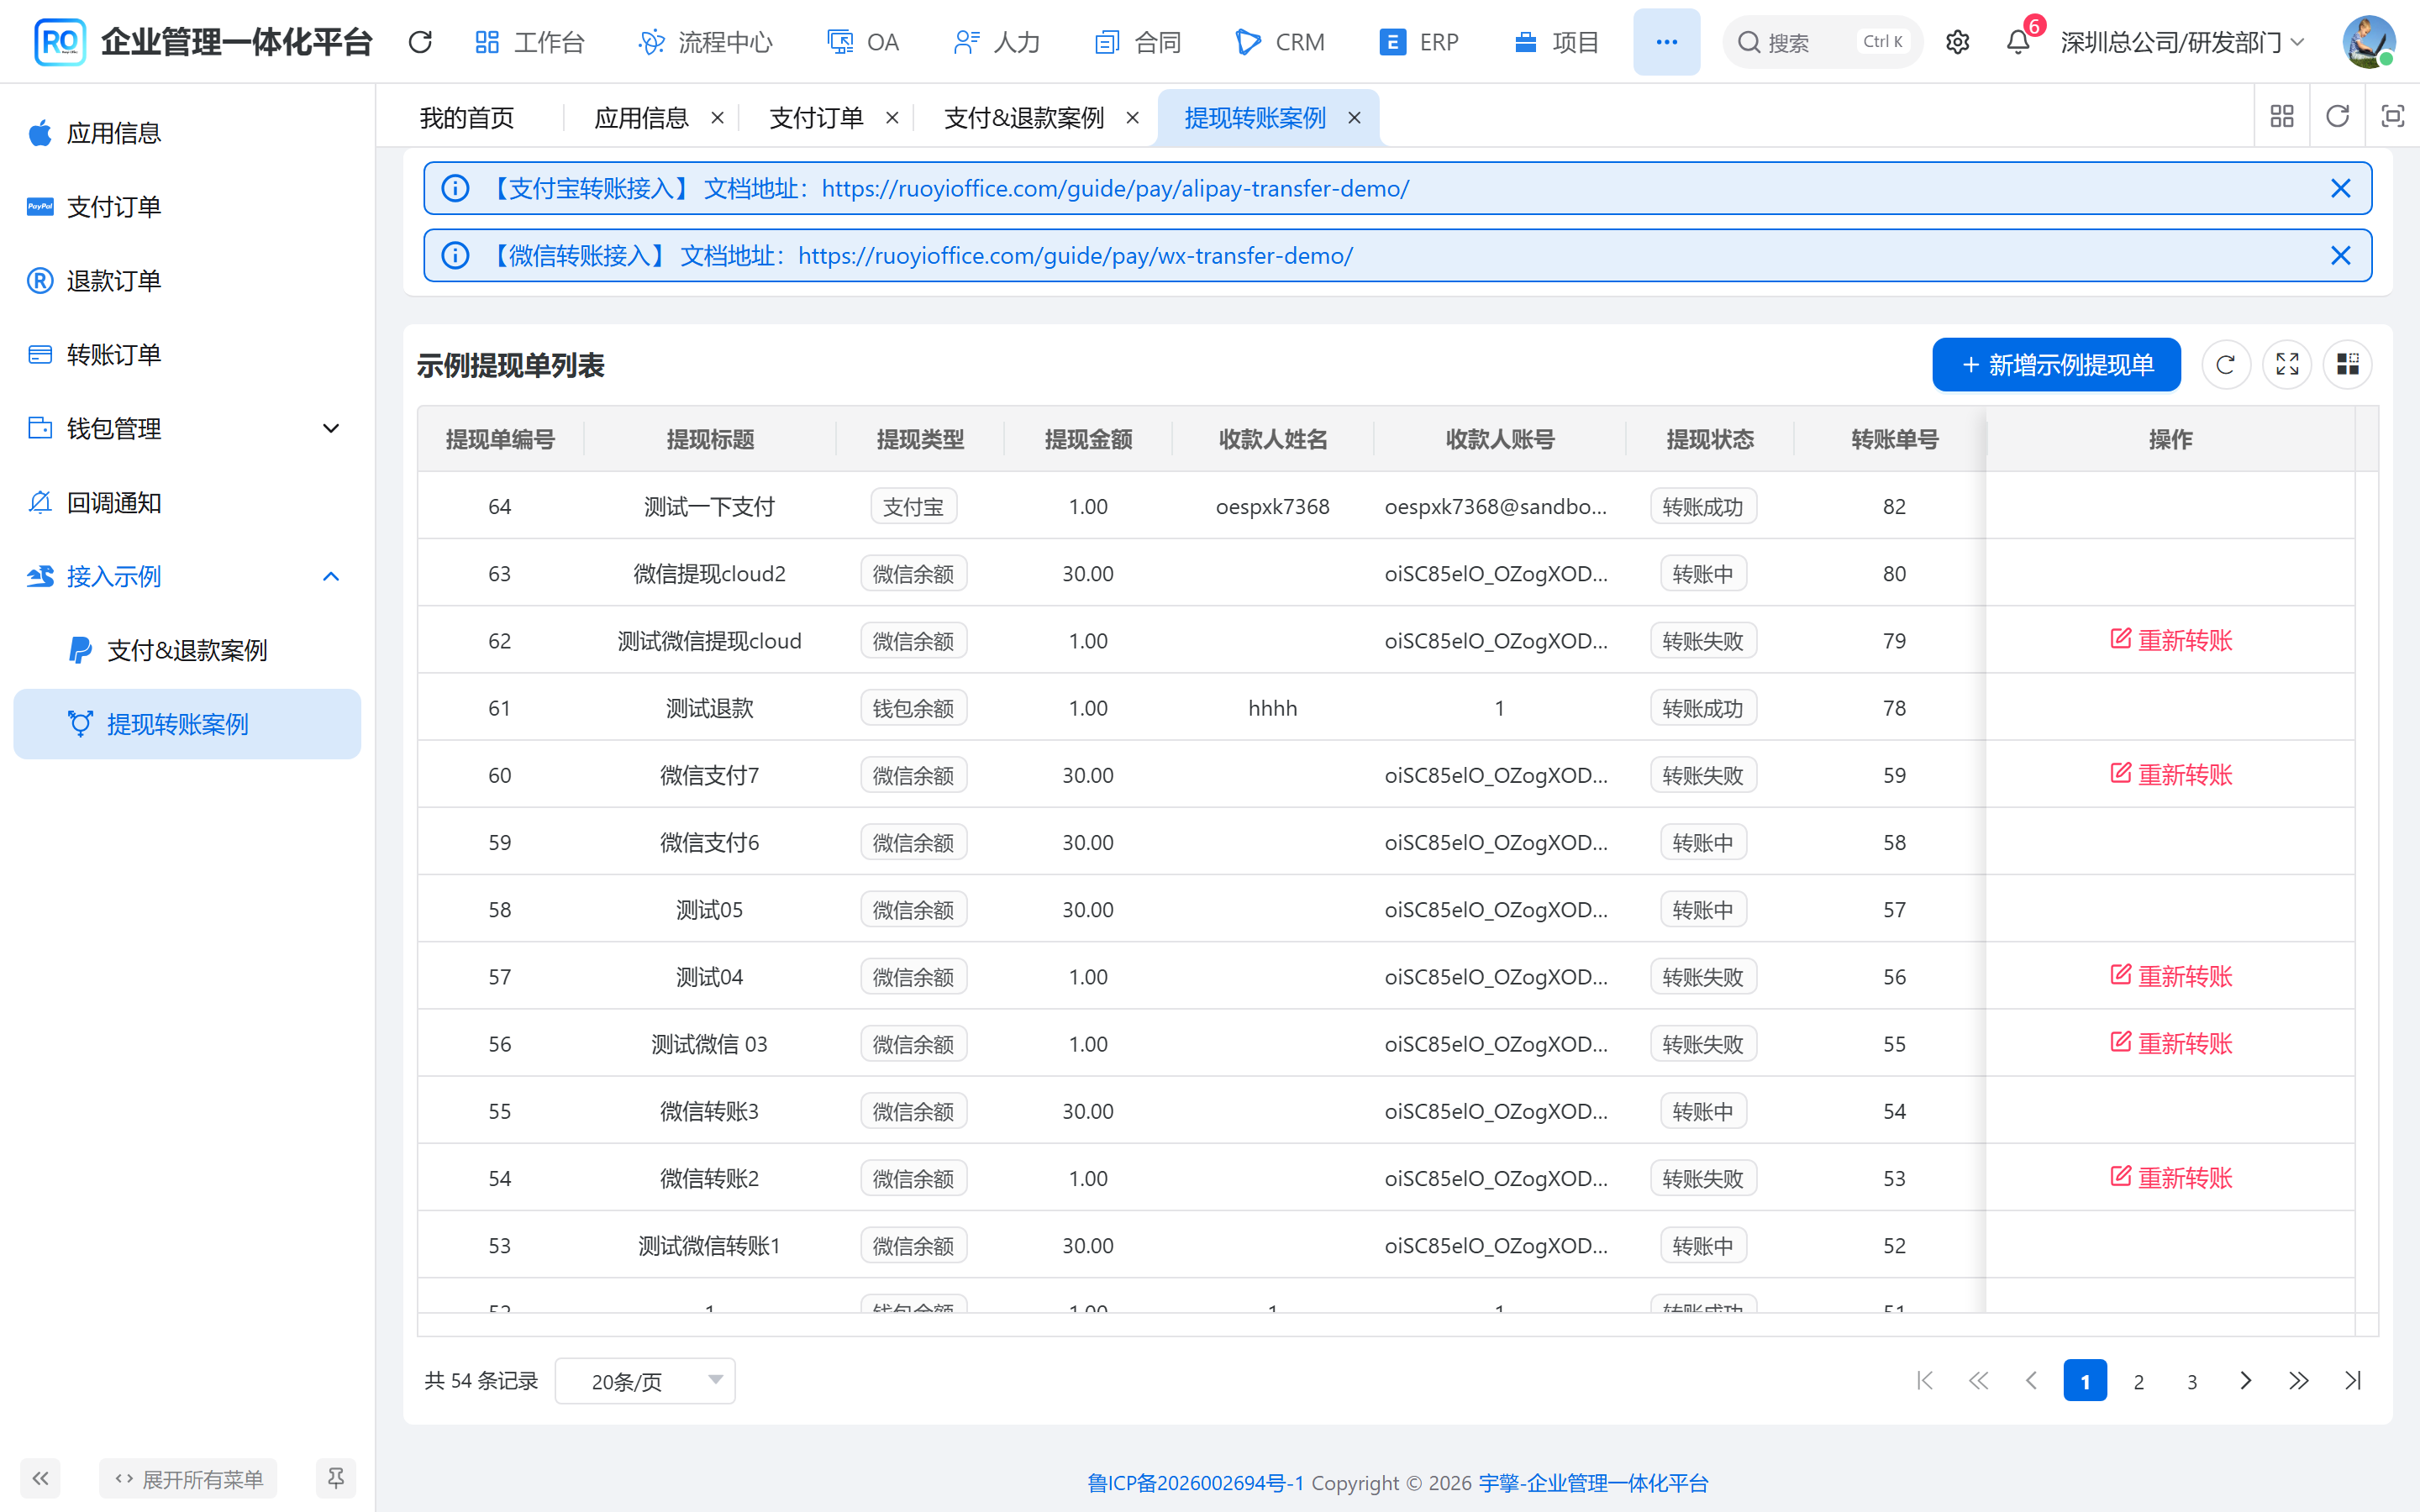Click the refresh icon beside platform title
Screen dimensions: 2420x1512
(x=420, y=42)
